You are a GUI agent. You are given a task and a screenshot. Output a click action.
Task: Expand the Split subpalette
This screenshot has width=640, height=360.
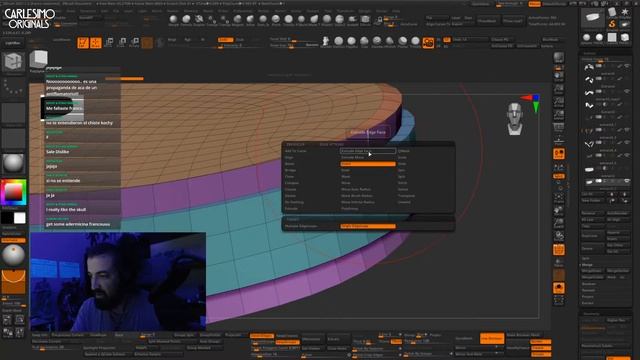point(585,258)
